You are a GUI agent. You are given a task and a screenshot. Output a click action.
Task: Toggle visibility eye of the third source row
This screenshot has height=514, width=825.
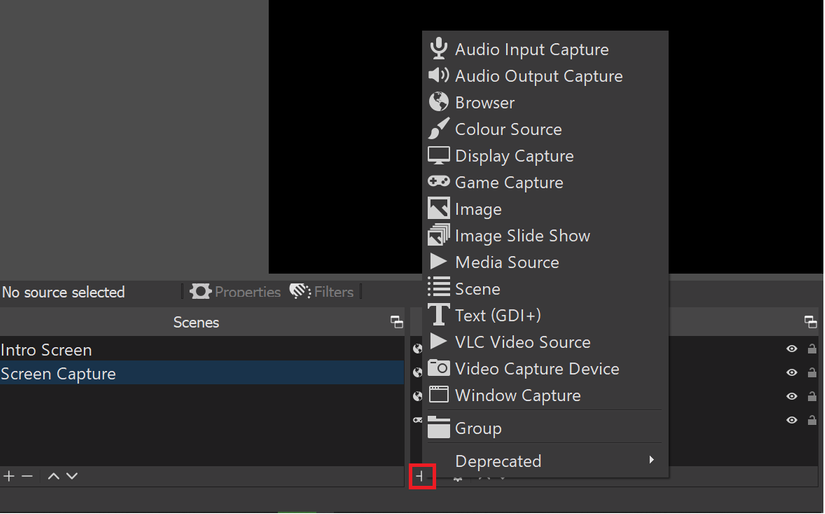pos(791,396)
